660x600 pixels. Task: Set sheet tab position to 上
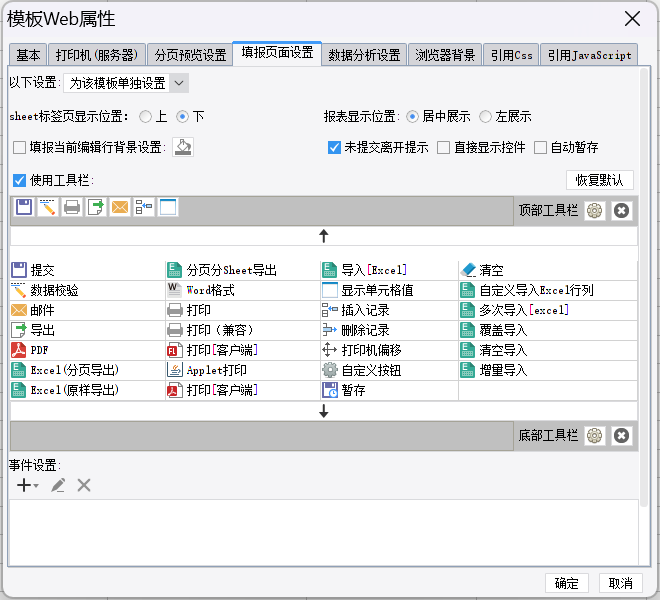[x=146, y=117]
